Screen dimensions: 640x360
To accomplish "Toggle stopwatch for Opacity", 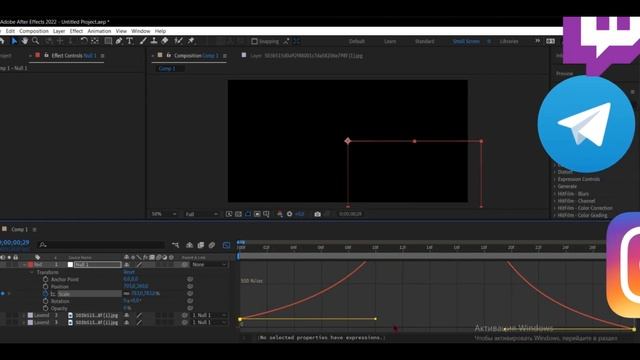I will pyautogui.click(x=45, y=308).
